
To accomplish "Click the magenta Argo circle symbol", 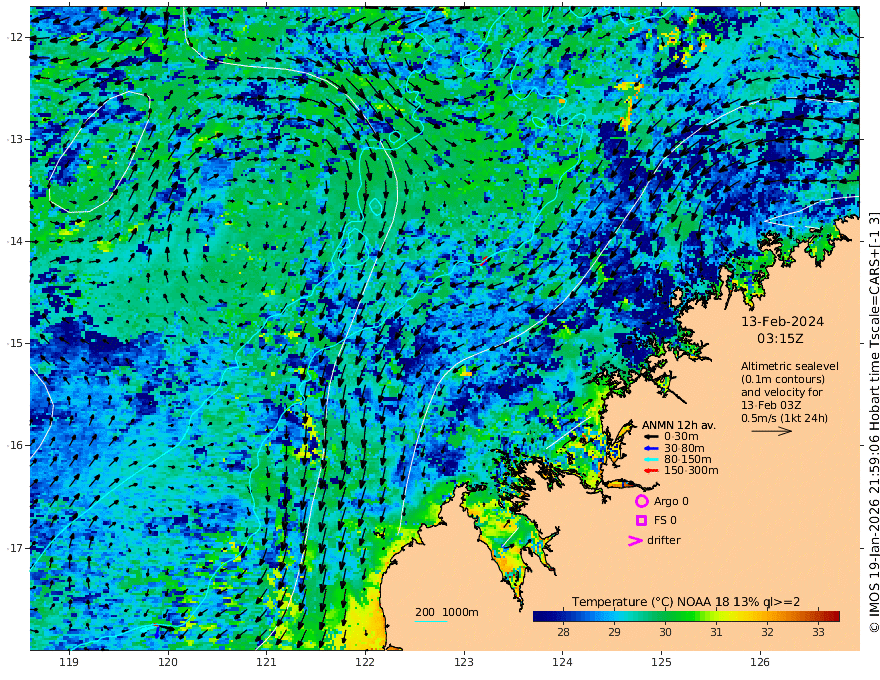I will (x=641, y=501).
